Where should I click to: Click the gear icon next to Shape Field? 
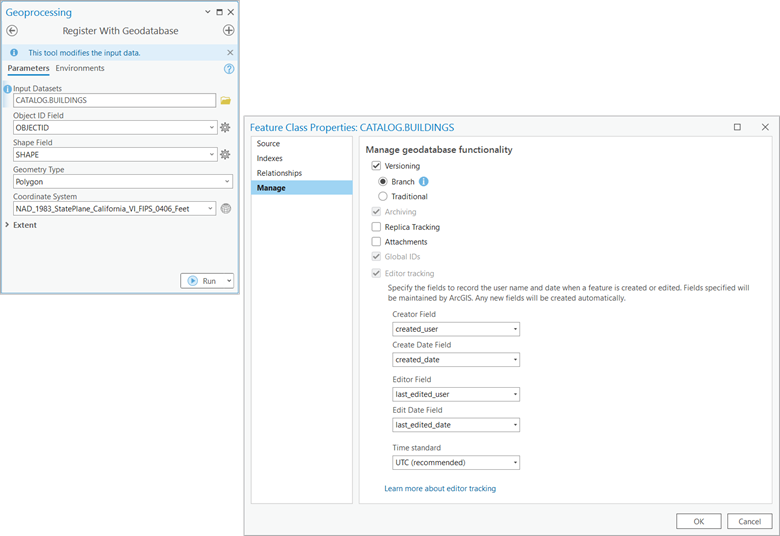(x=225, y=155)
